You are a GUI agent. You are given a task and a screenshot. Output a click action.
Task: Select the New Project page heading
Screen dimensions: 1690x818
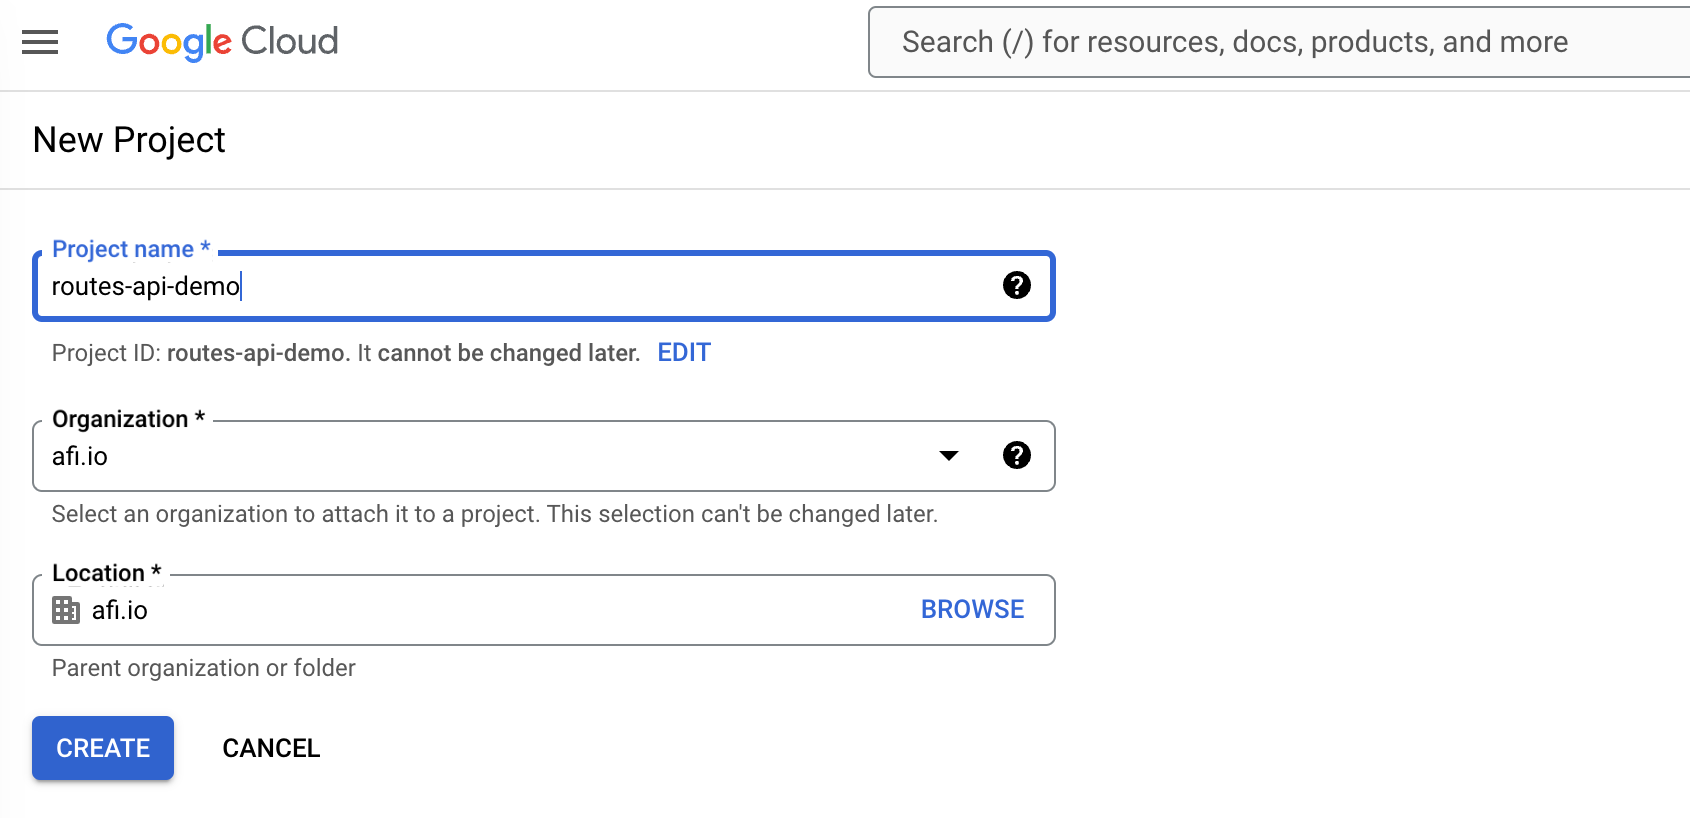coord(128,140)
